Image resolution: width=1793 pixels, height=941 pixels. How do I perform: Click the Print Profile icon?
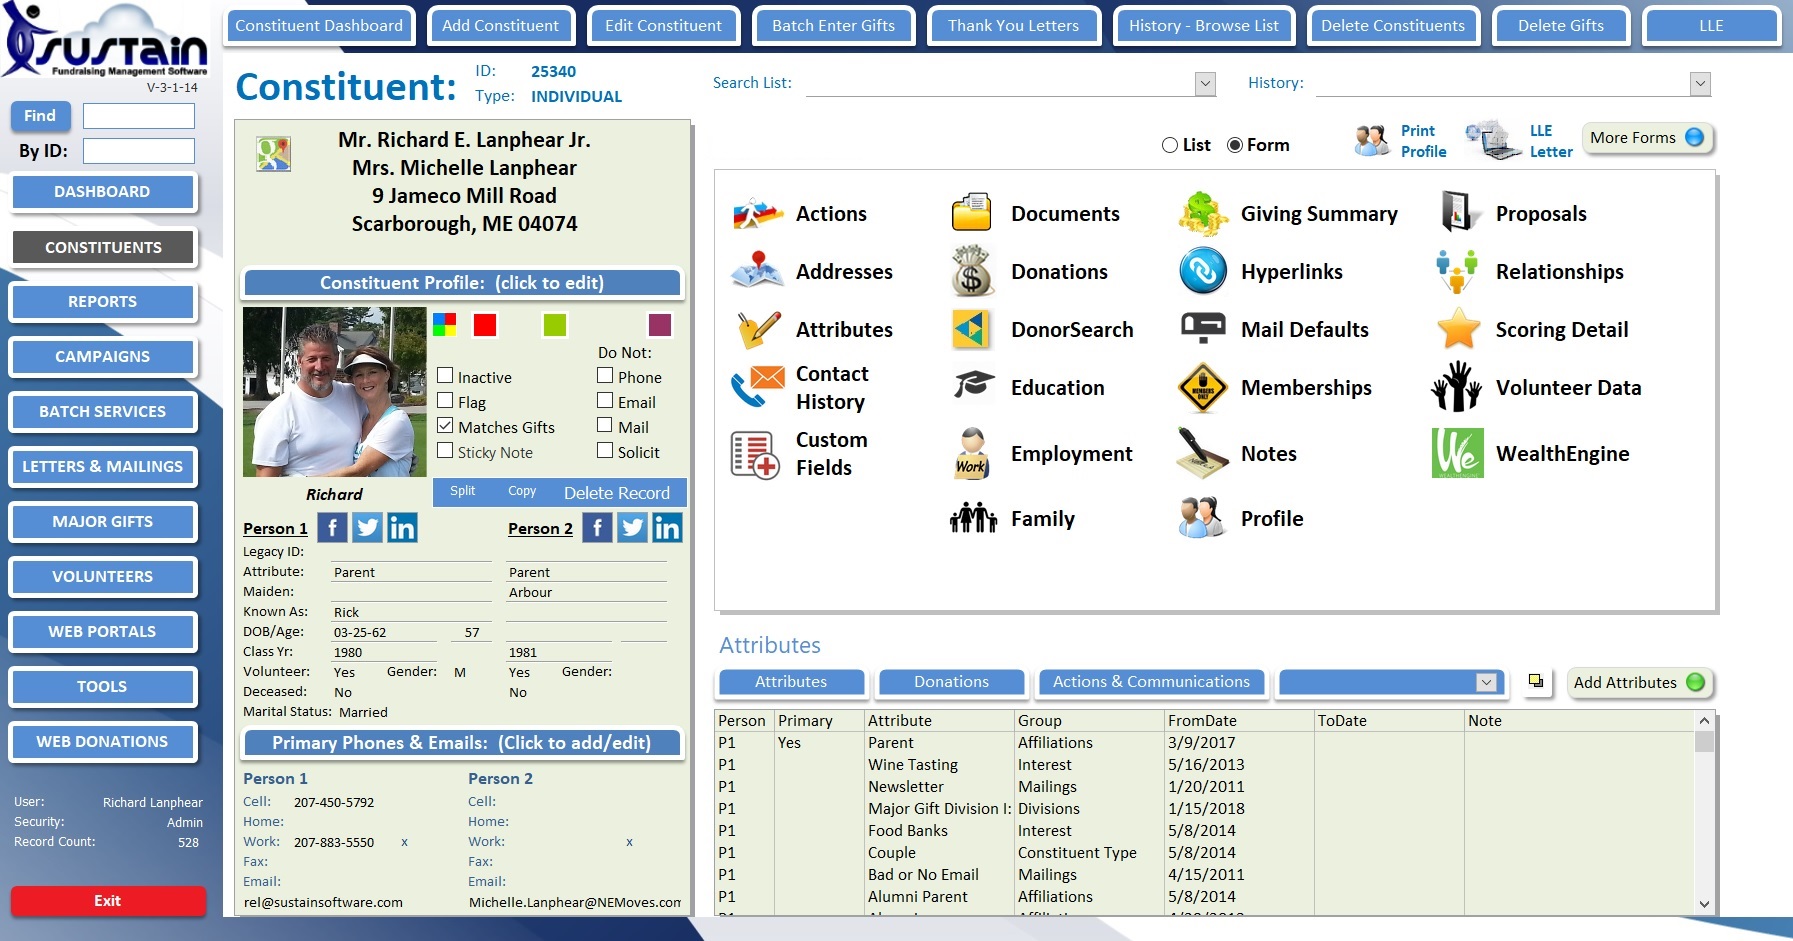(x=1372, y=140)
